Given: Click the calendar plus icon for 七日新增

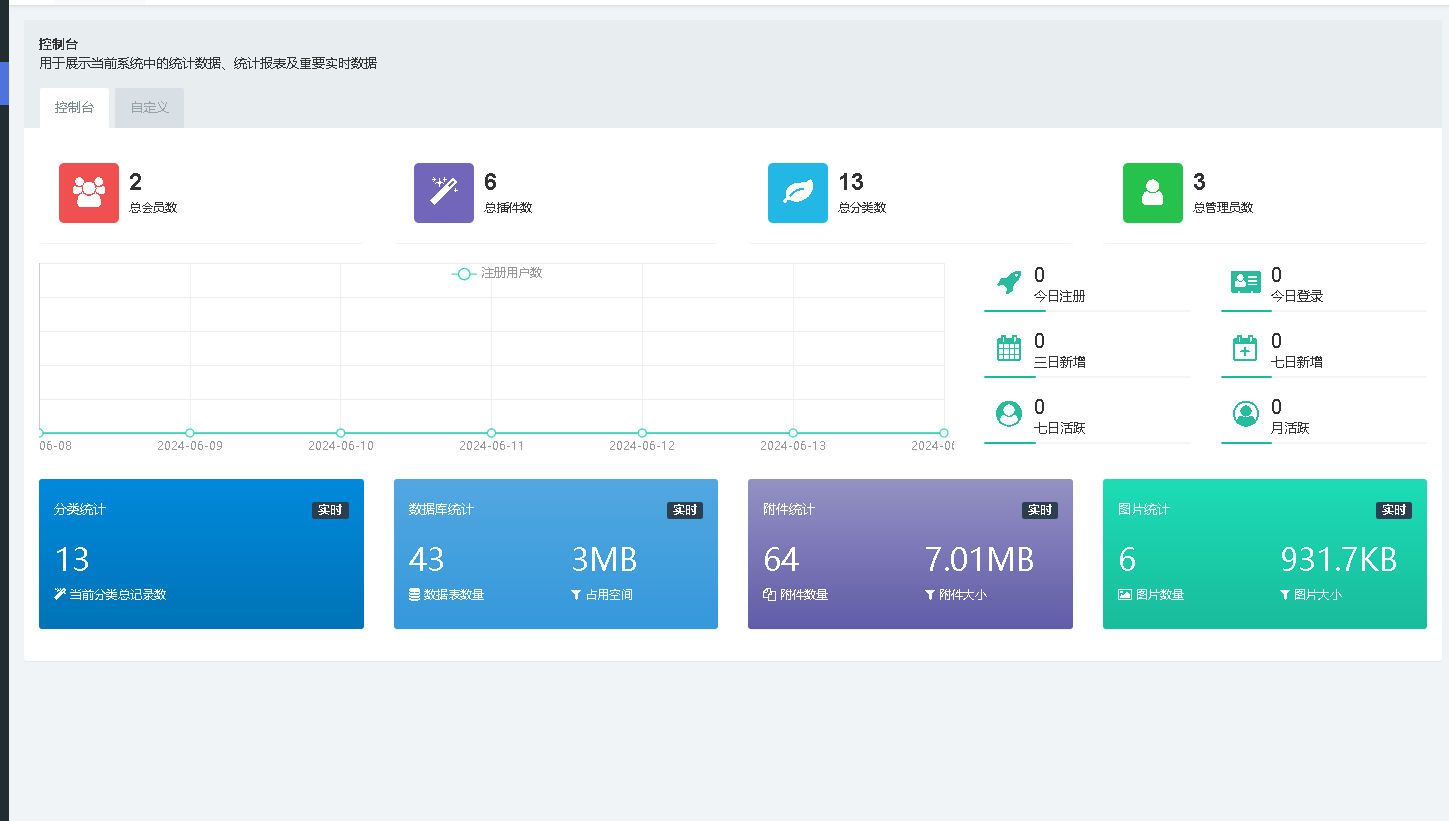Looking at the screenshot, I should 1245,348.
